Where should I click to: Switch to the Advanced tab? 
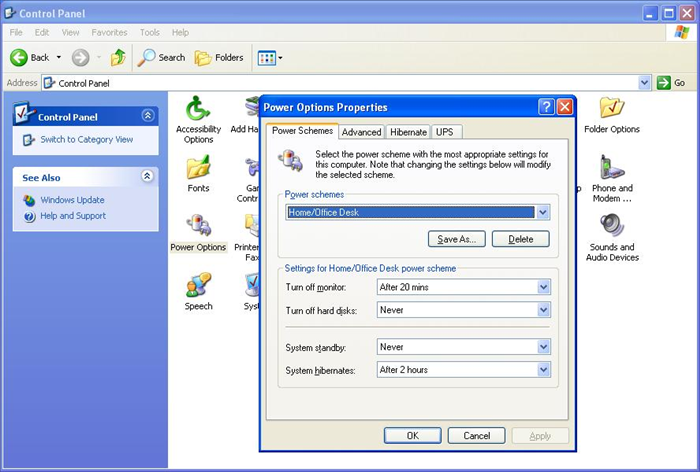(361, 132)
